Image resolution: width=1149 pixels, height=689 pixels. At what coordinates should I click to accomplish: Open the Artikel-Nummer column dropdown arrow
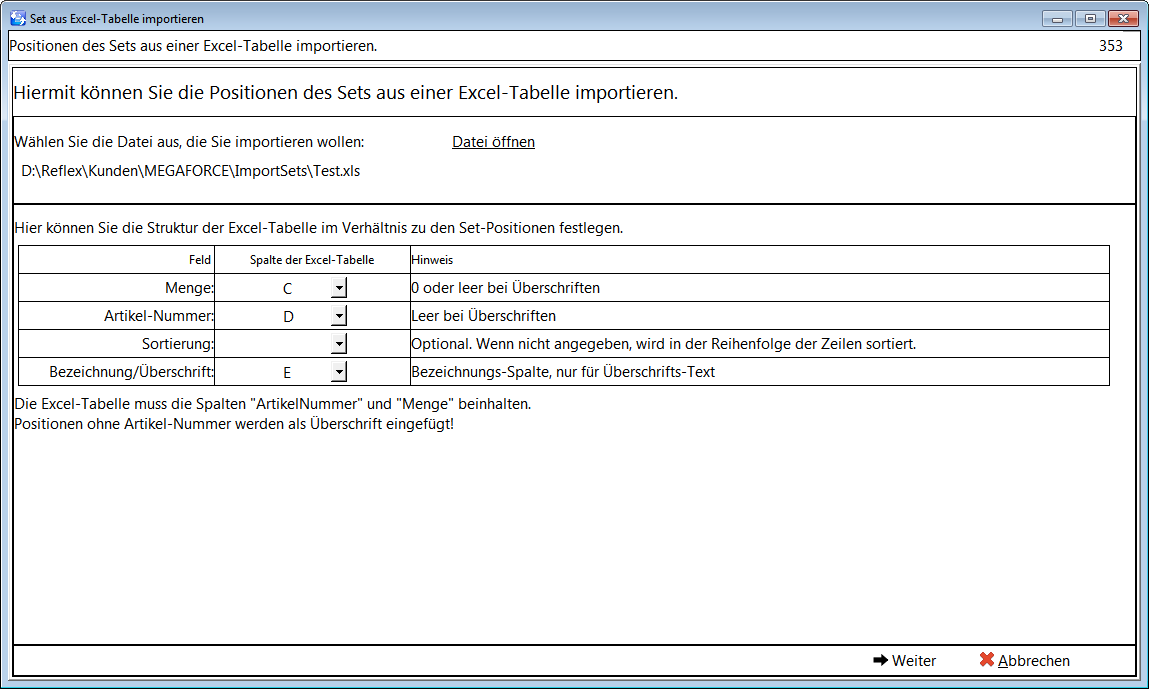click(339, 316)
